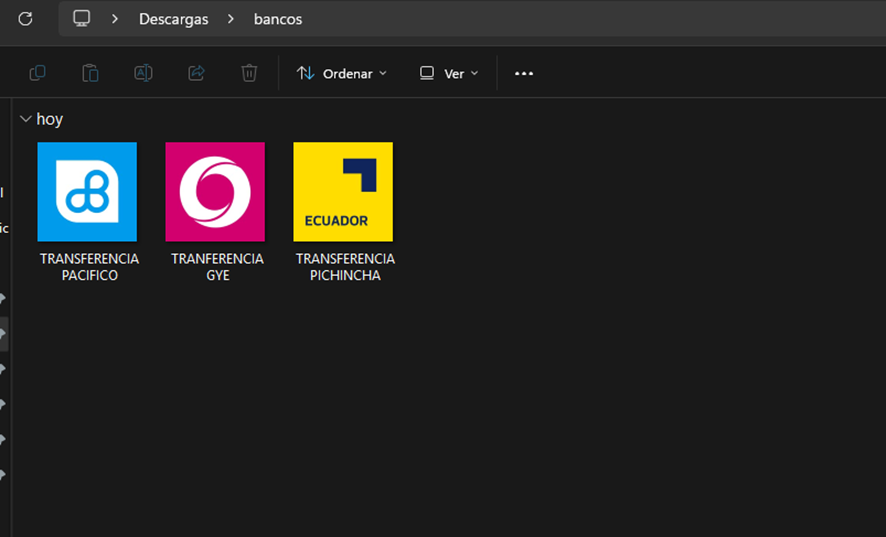Click the Delete trash icon
Viewport: 886px width, 537px height.
point(249,73)
